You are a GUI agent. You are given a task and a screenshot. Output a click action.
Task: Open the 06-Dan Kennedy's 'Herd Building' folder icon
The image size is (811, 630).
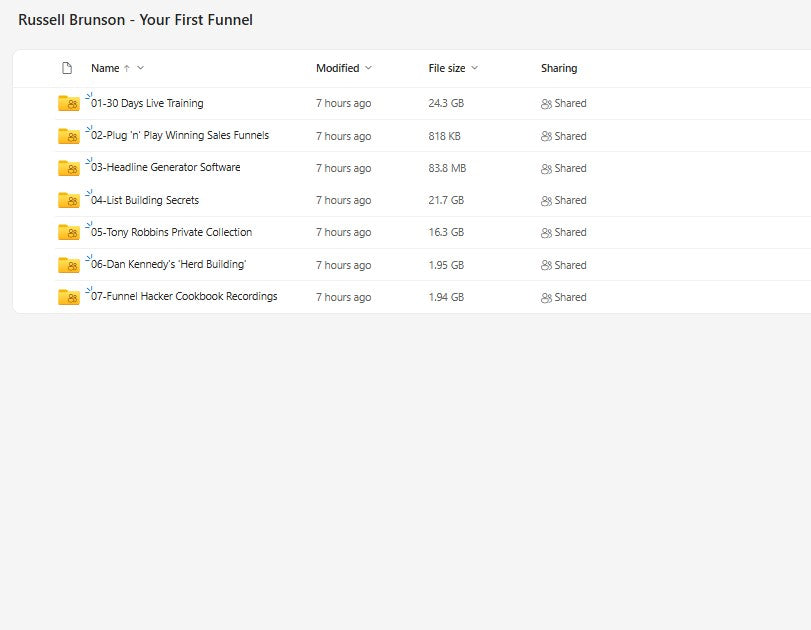pos(69,265)
